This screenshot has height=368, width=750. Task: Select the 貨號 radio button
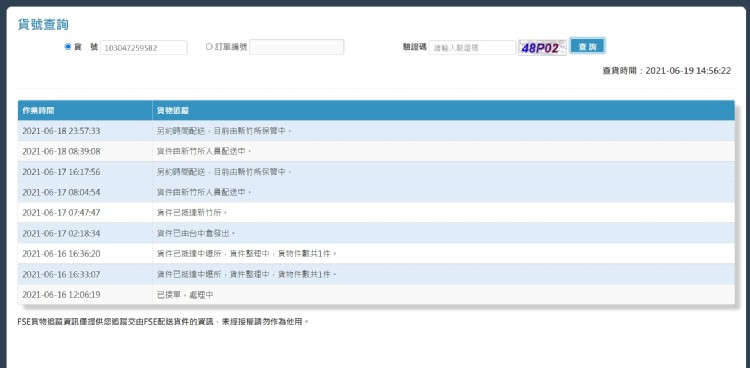tap(67, 47)
